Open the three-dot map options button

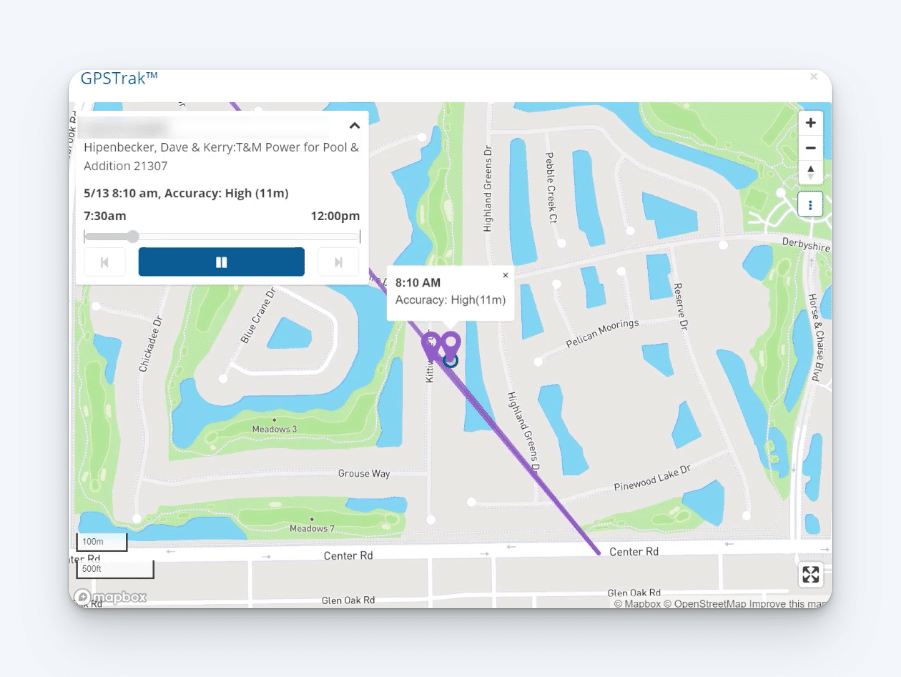click(810, 205)
